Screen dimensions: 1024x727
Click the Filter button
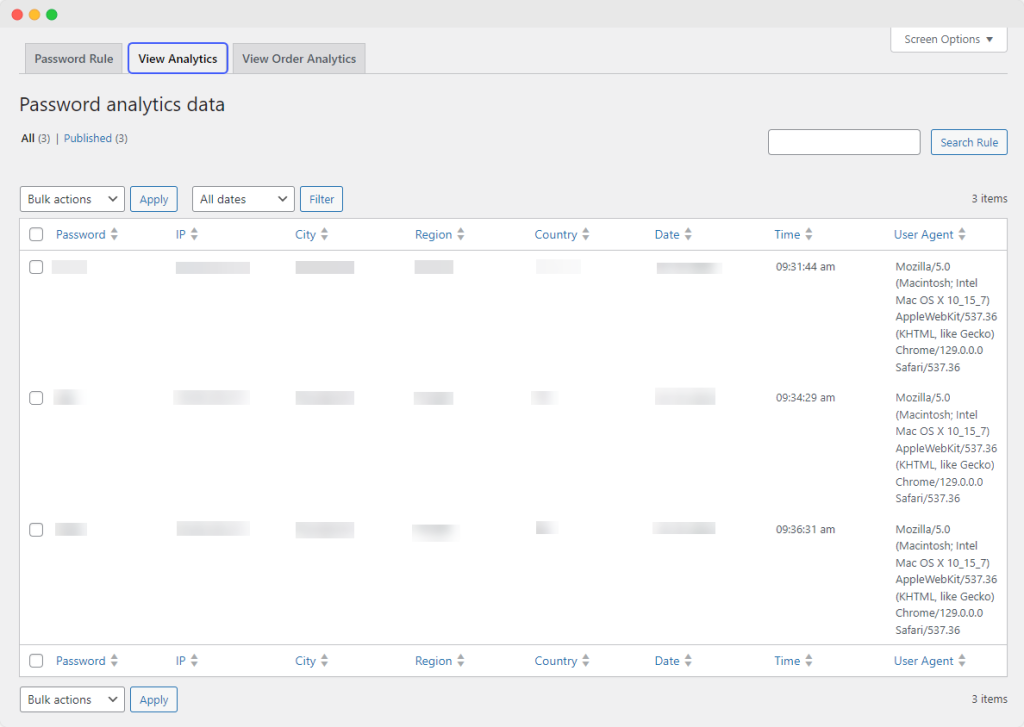click(x=322, y=199)
